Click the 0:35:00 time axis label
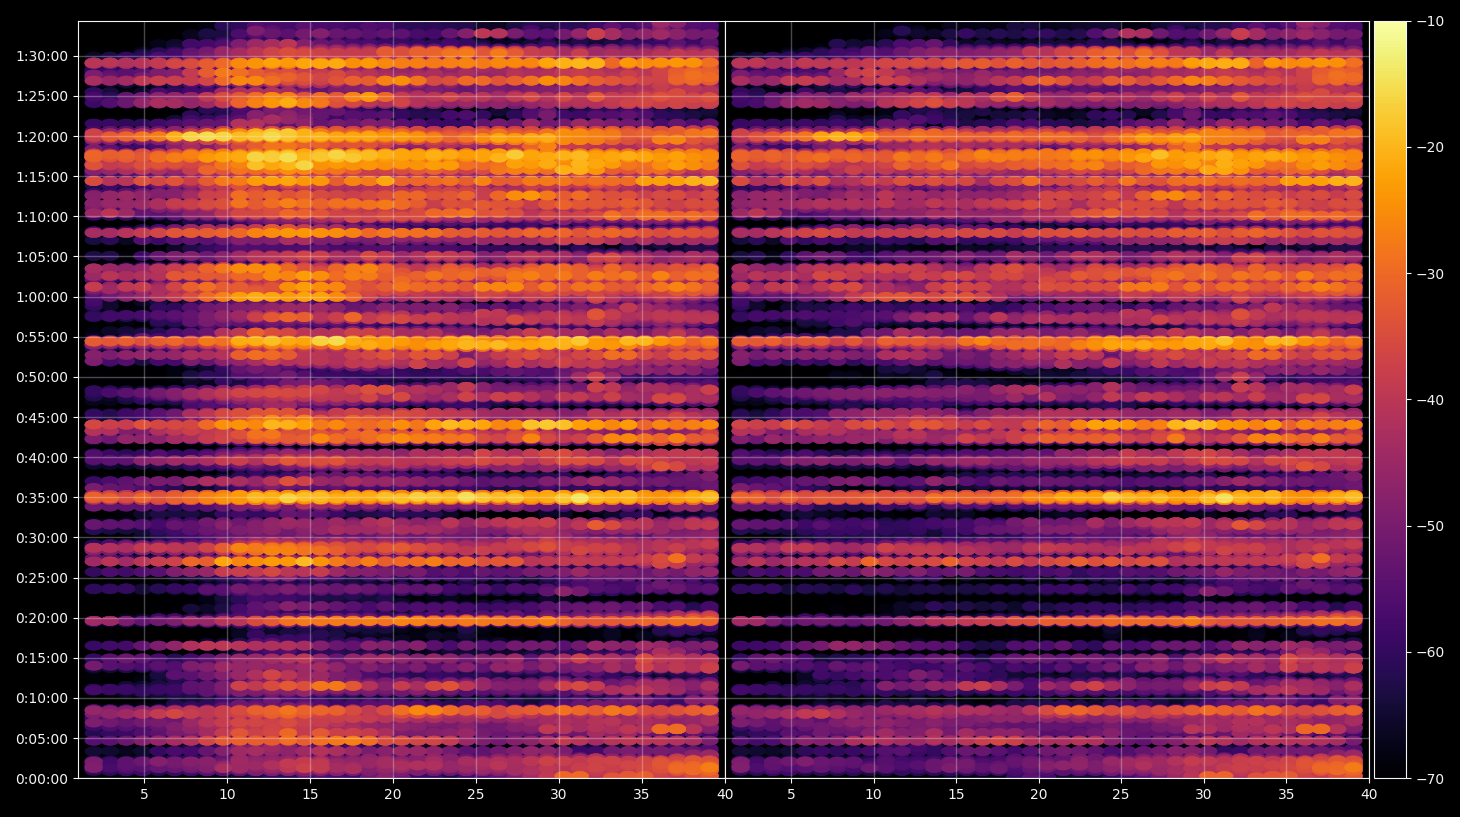This screenshot has width=1460, height=817. [x=42, y=498]
